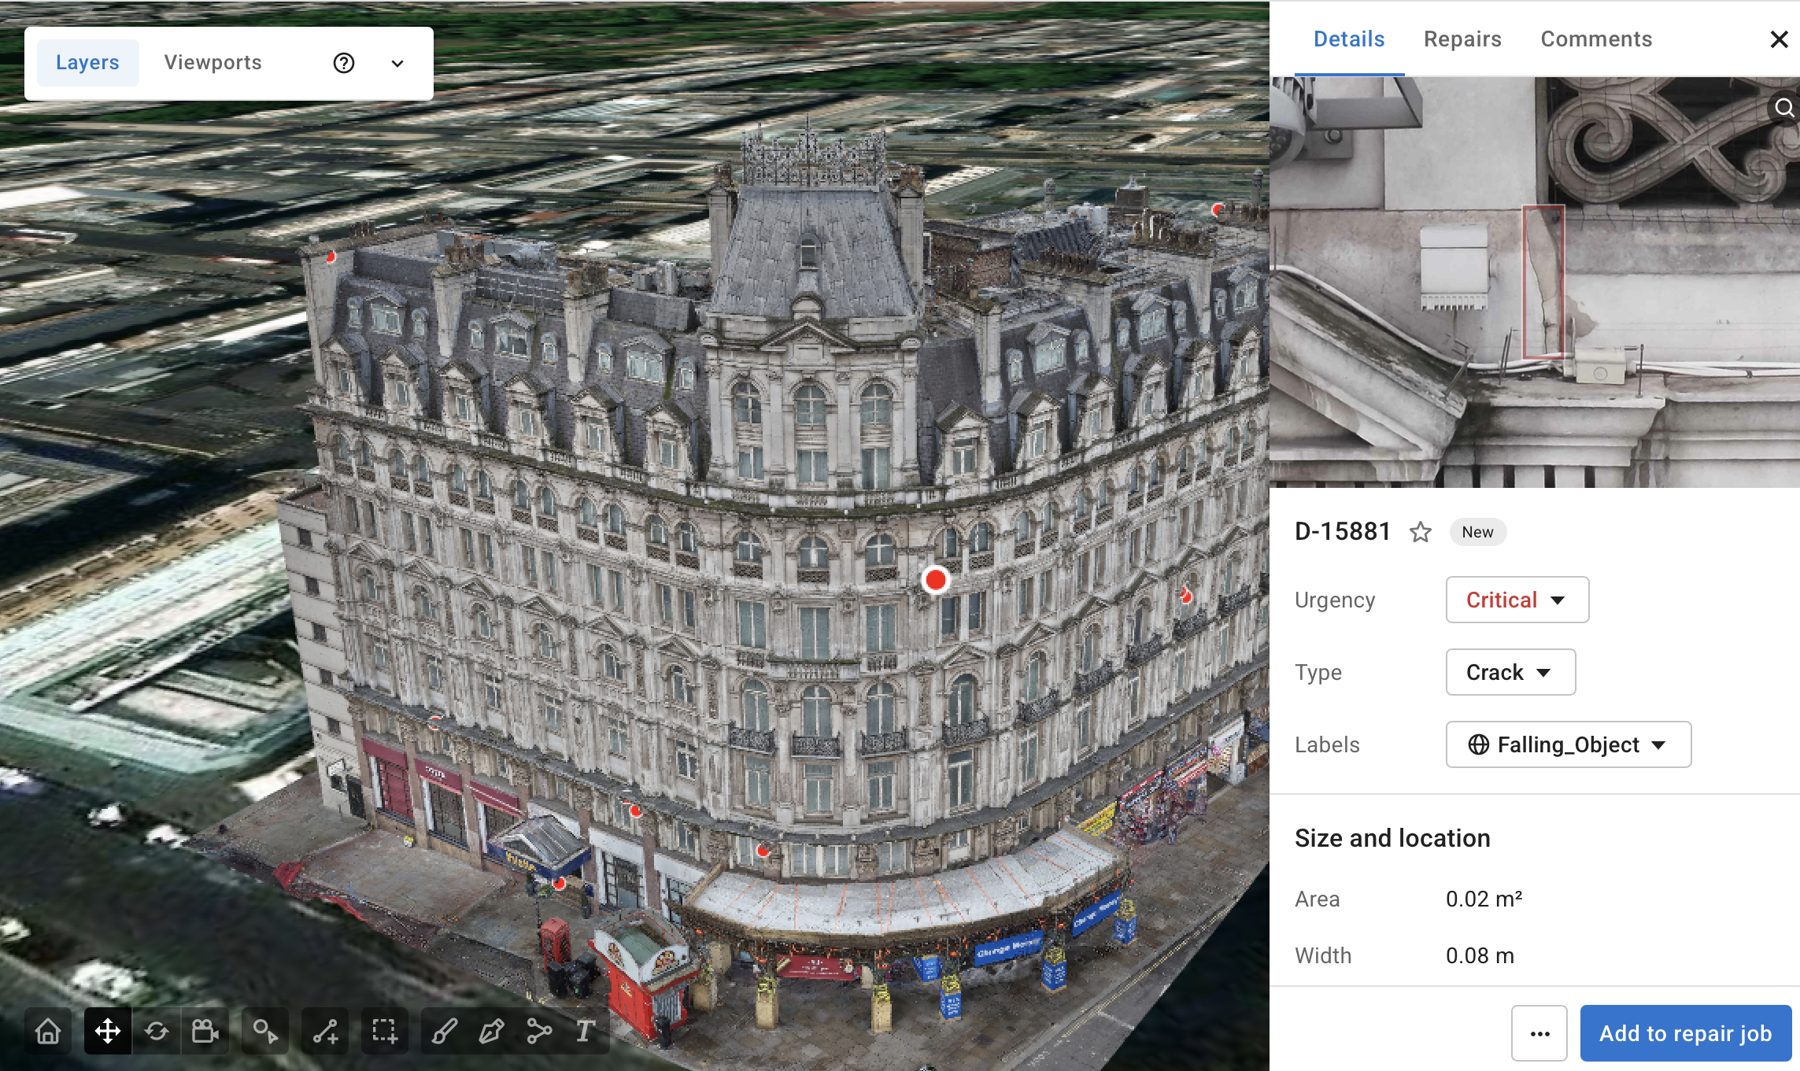Select the paintbrush annotation tool
The width and height of the screenshot is (1800, 1071).
(444, 1031)
